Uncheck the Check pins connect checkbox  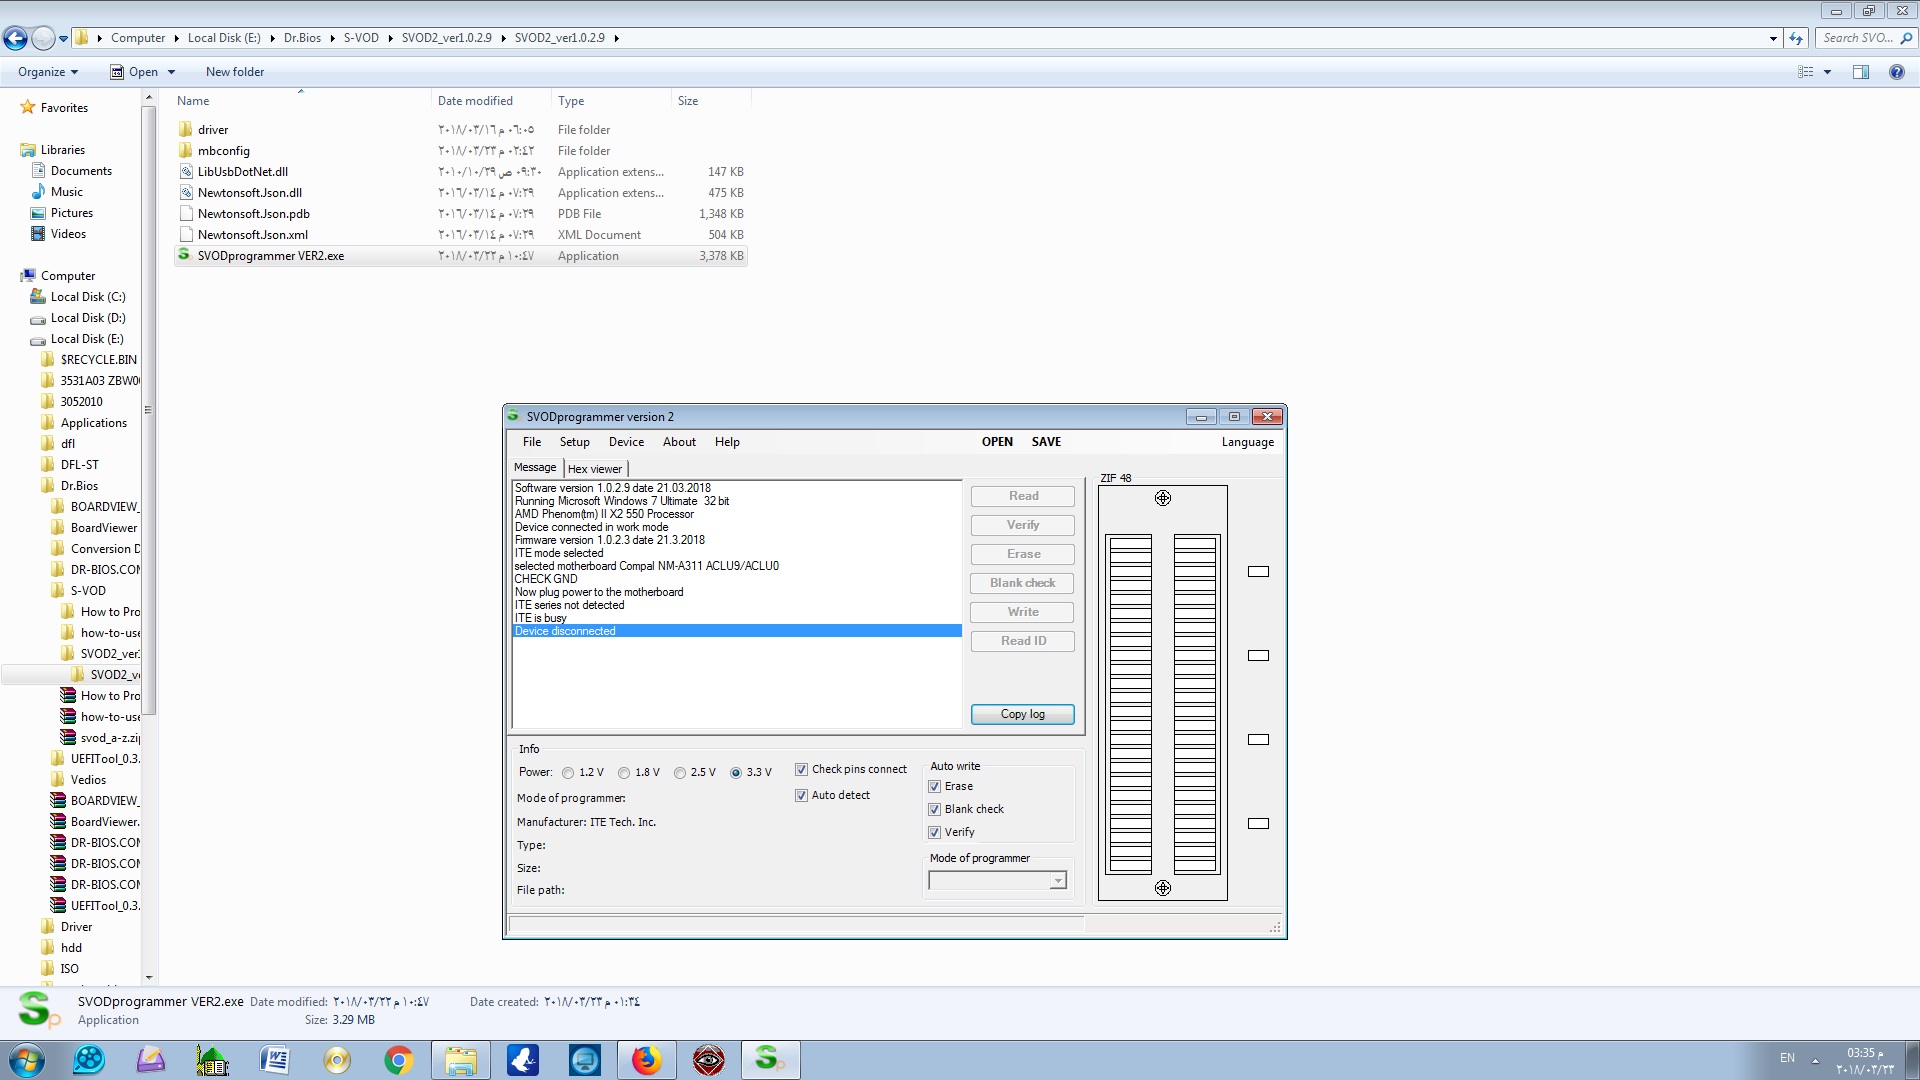tap(801, 770)
